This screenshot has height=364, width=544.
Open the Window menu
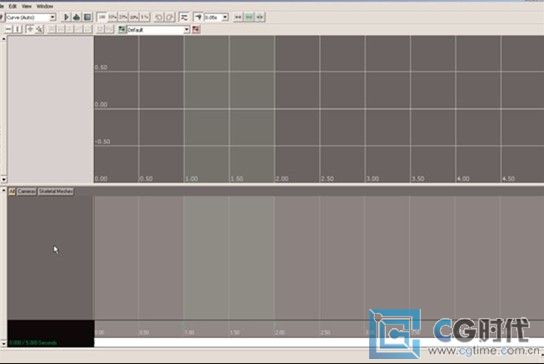tap(45, 6)
